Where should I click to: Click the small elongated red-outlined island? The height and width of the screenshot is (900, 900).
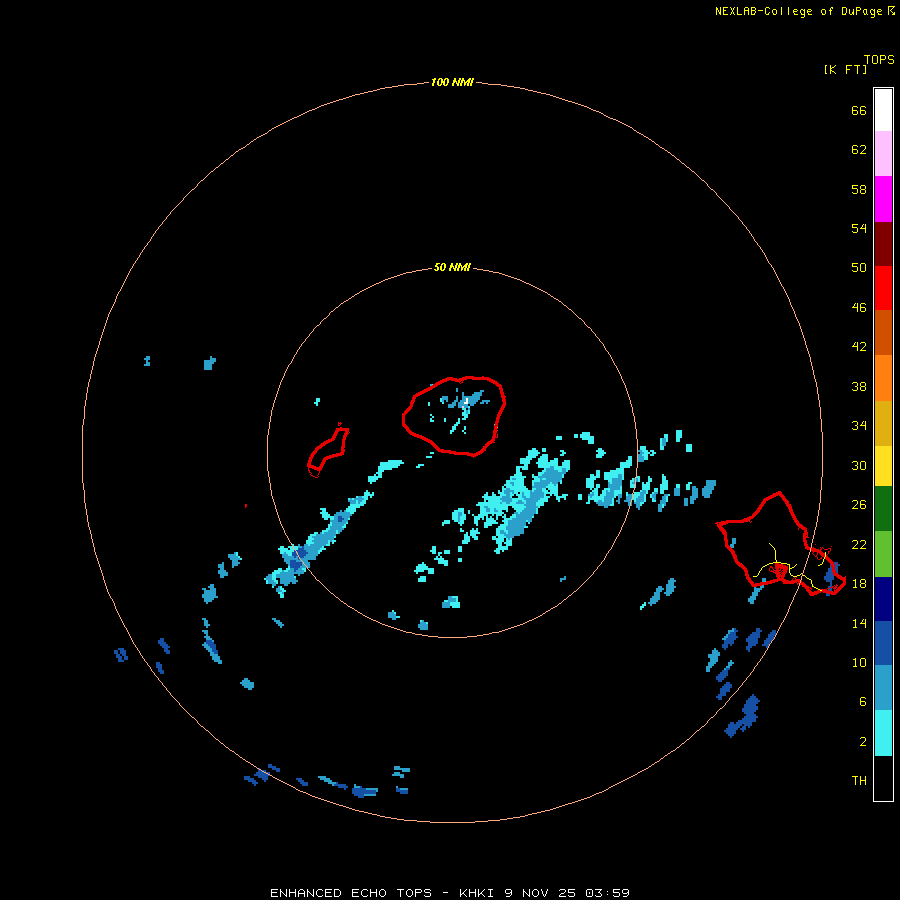click(328, 451)
